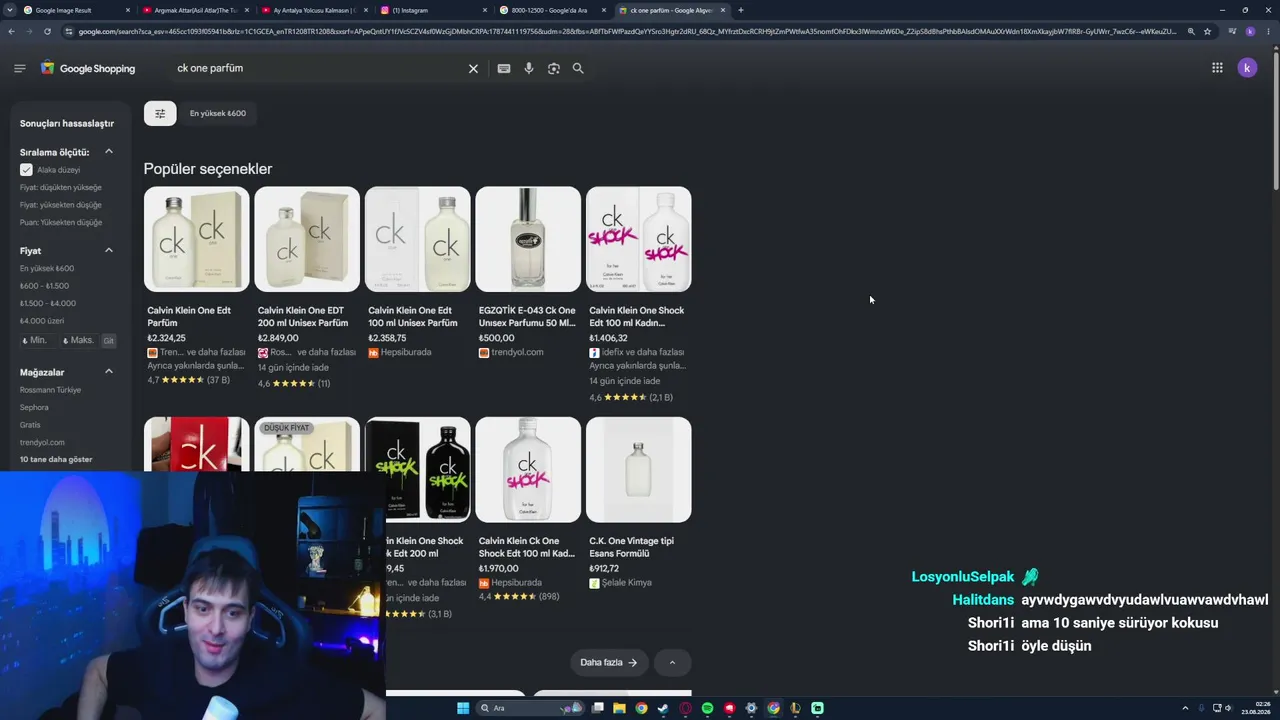Open Opera GX from the taskbar
Screen dimensions: 1280x720
(685, 708)
